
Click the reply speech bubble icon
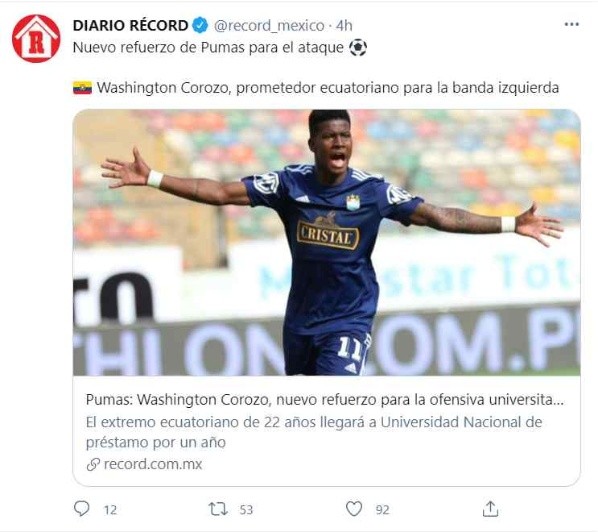coord(81,509)
